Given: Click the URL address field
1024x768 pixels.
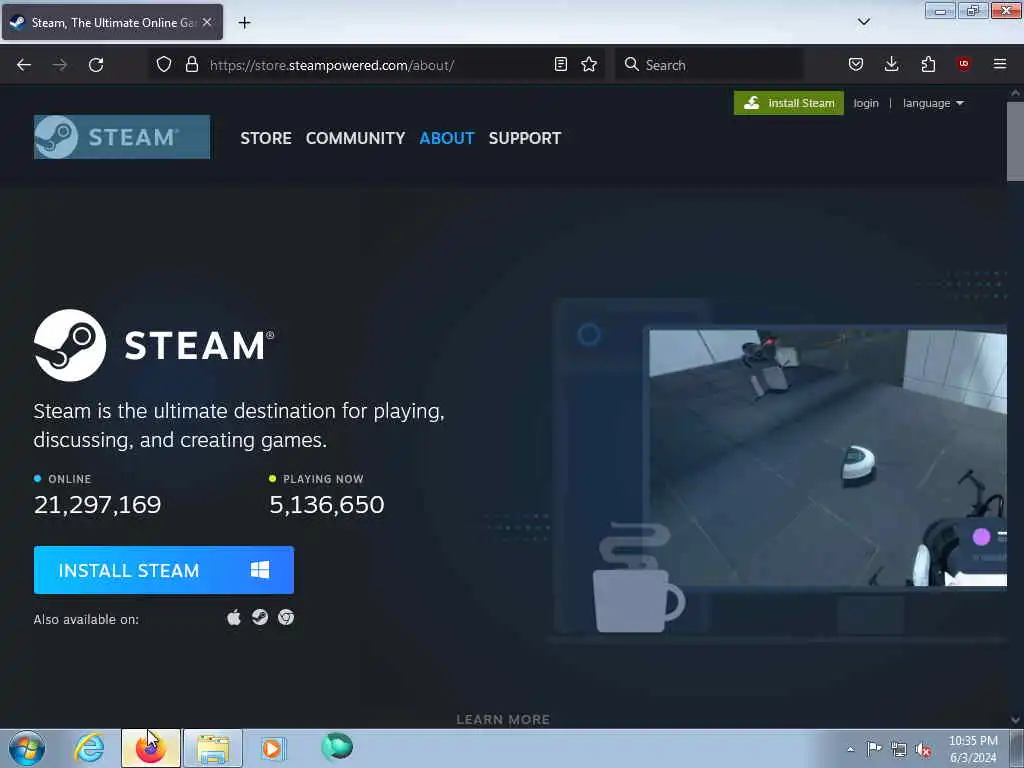Looking at the screenshot, I should [377, 65].
